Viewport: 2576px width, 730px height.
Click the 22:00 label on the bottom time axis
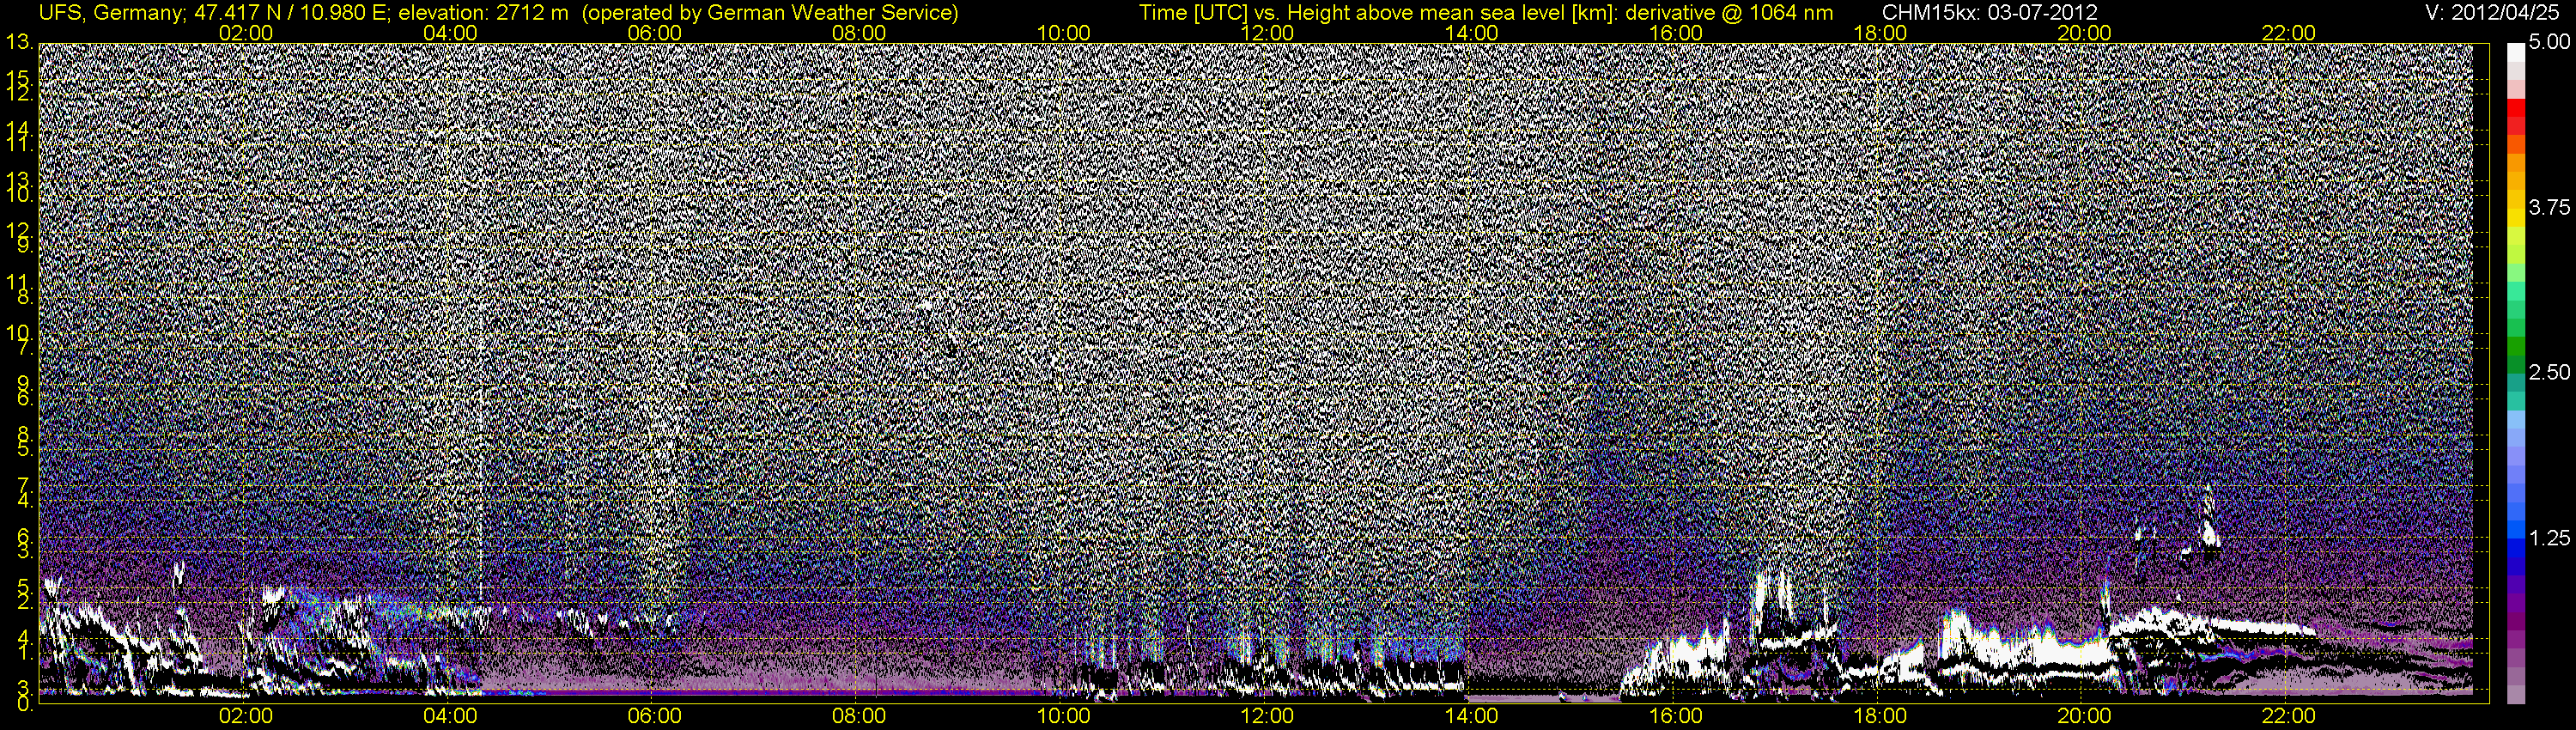(x=2289, y=717)
